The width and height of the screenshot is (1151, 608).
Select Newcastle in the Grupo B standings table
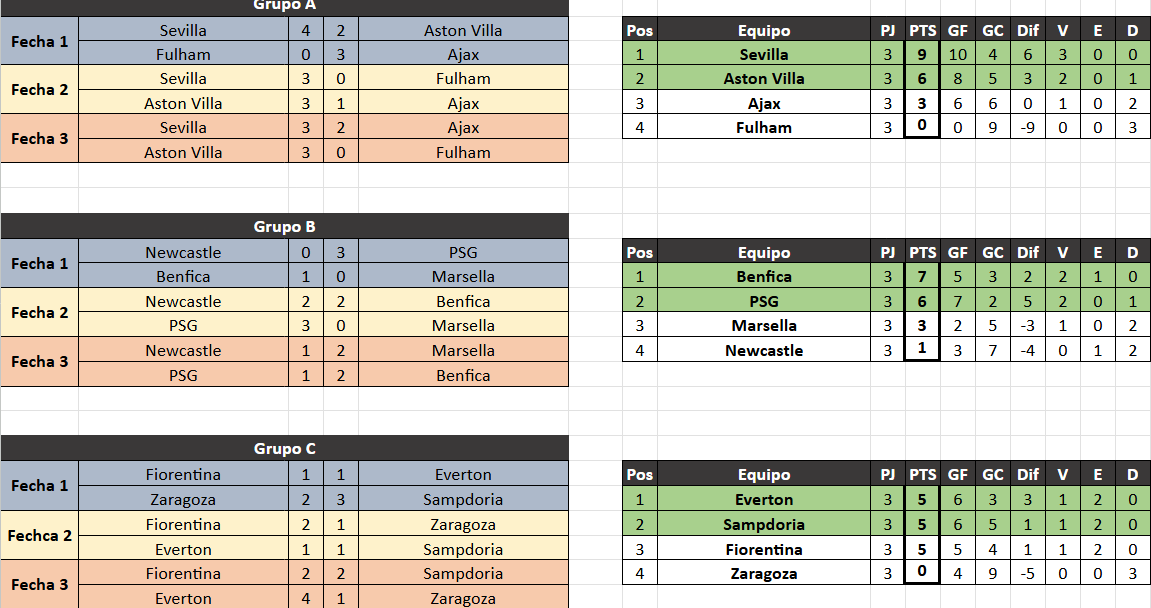tap(764, 350)
